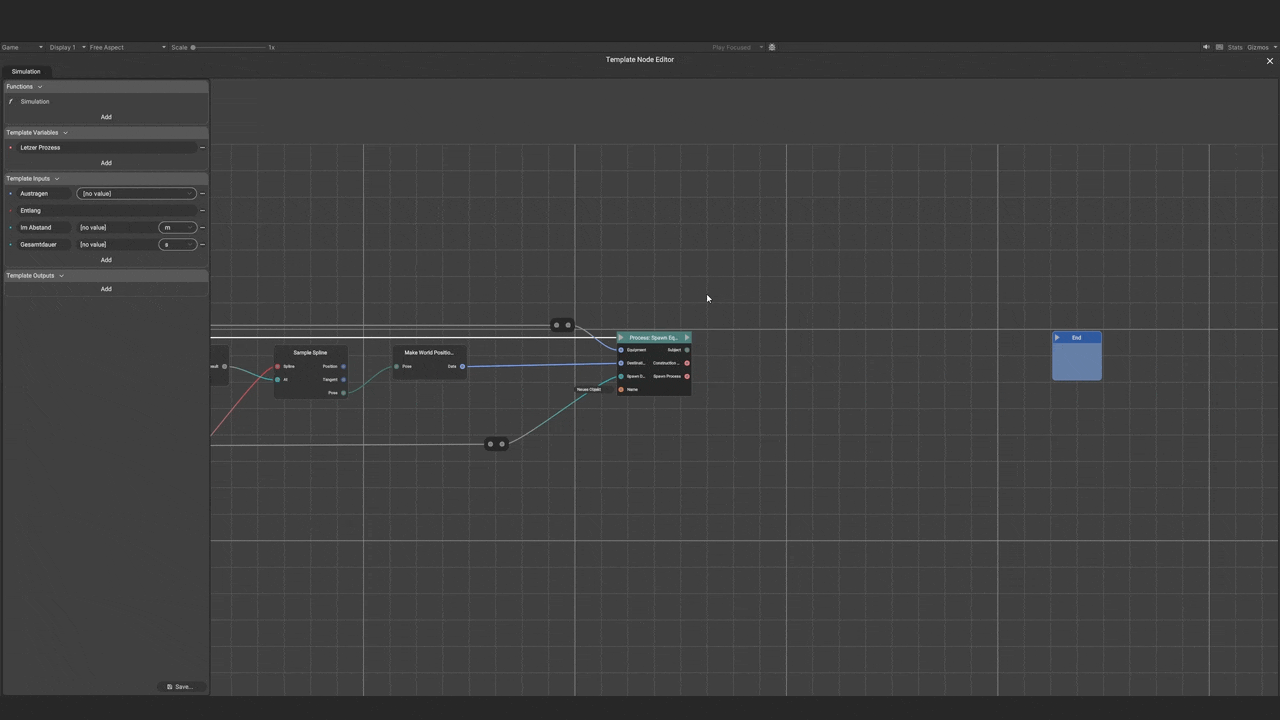The width and height of the screenshot is (1280, 720).
Task: Add a new template variable
Action: (106, 163)
